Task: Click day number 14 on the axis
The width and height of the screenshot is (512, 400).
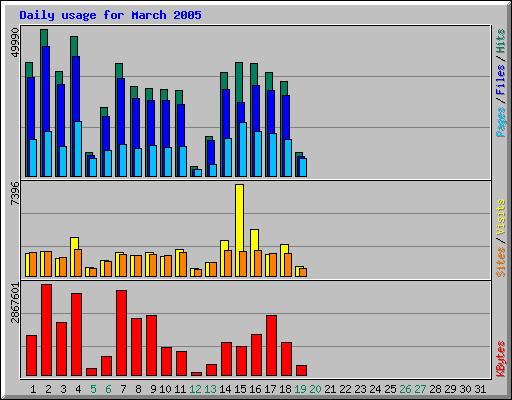Action: pyautogui.click(x=225, y=389)
